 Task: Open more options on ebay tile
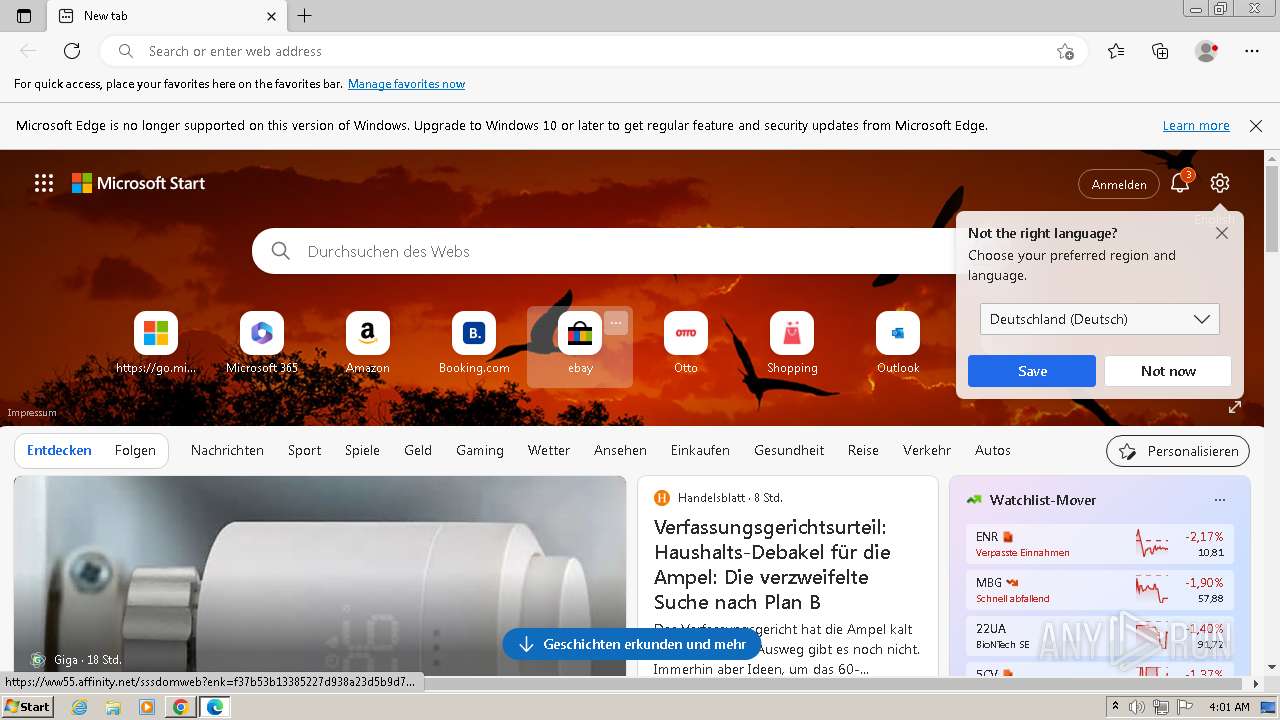point(616,323)
